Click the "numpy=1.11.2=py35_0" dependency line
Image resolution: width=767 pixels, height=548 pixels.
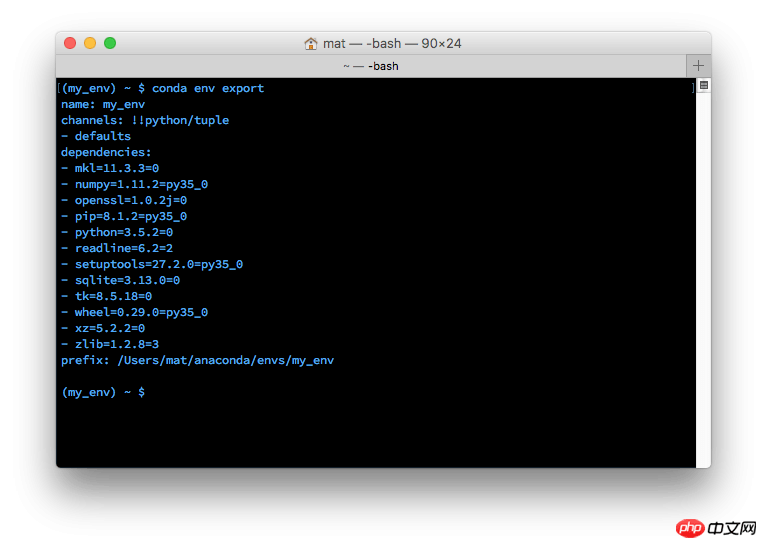(x=141, y=184)
